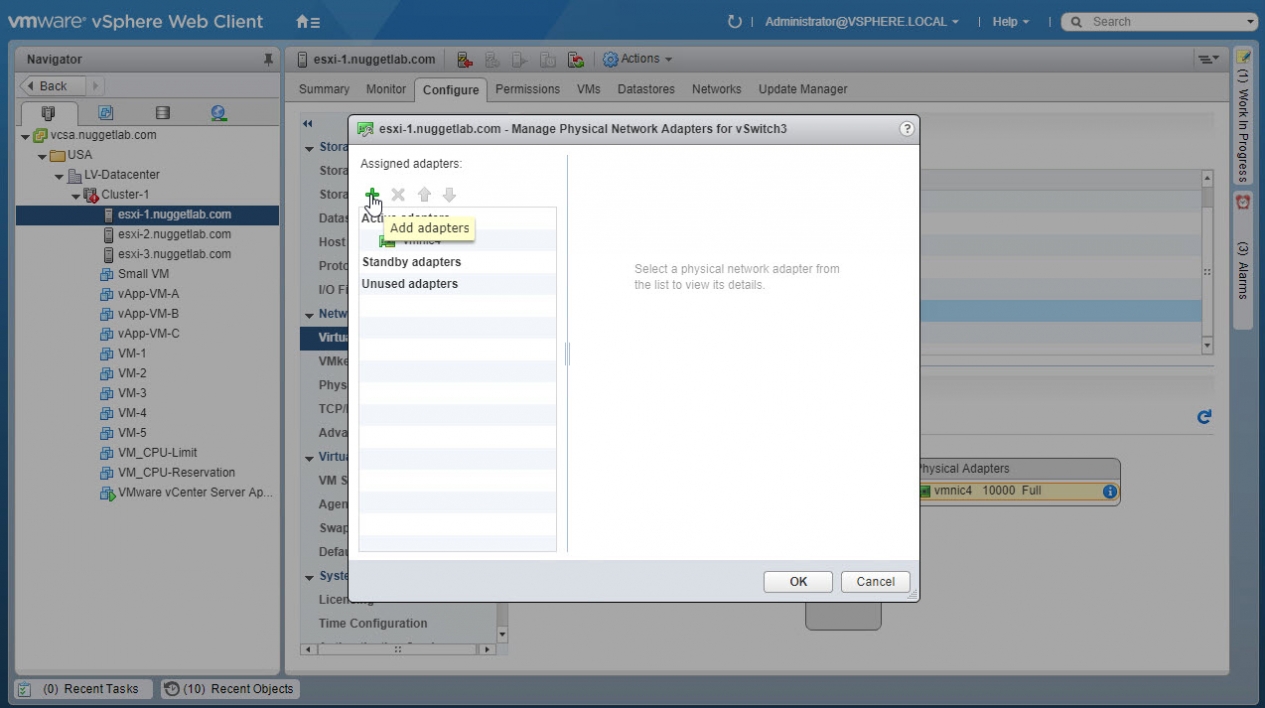Open the Administrator@VSPHERE.LOCAL user menu
Screen dimensions: 1265x708
click(861, 22)
